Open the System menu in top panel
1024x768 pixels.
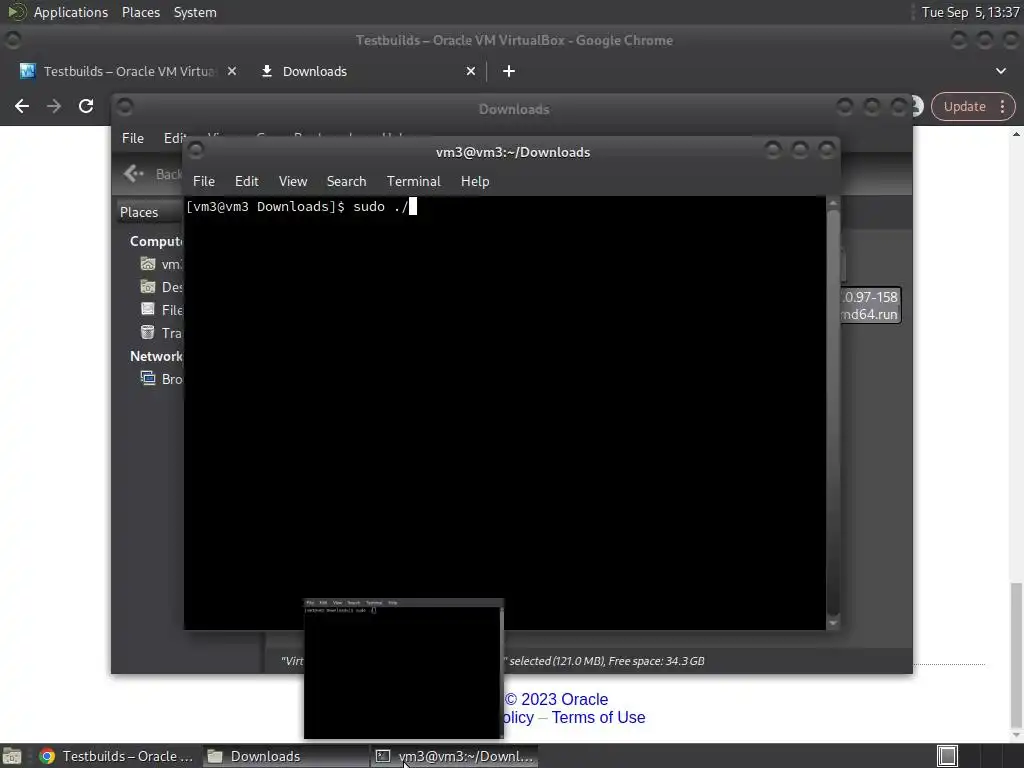tap(195, 12)
